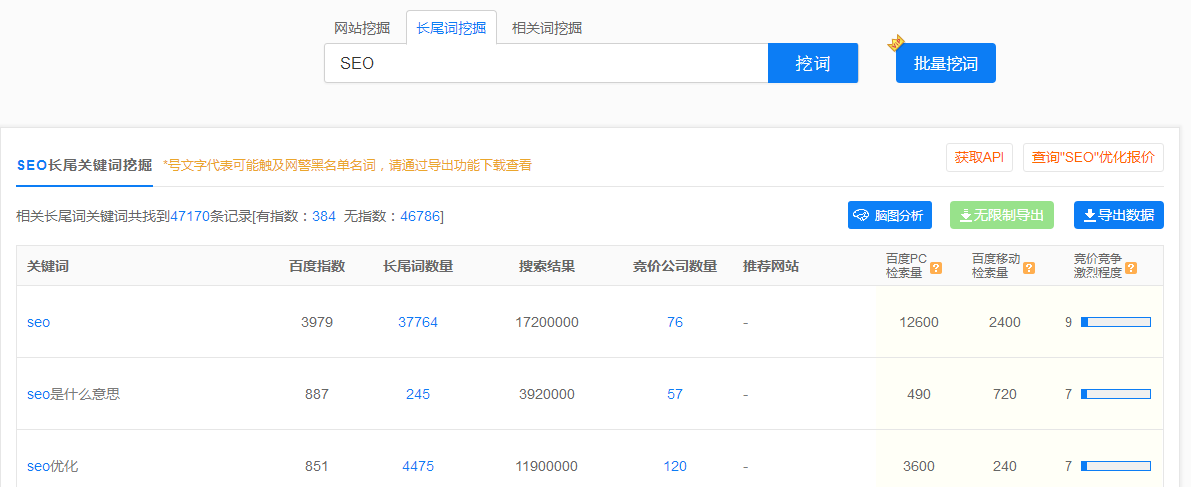Open the 相关词挖掘 tab
1191x487 pixels.
coord(547,28)
